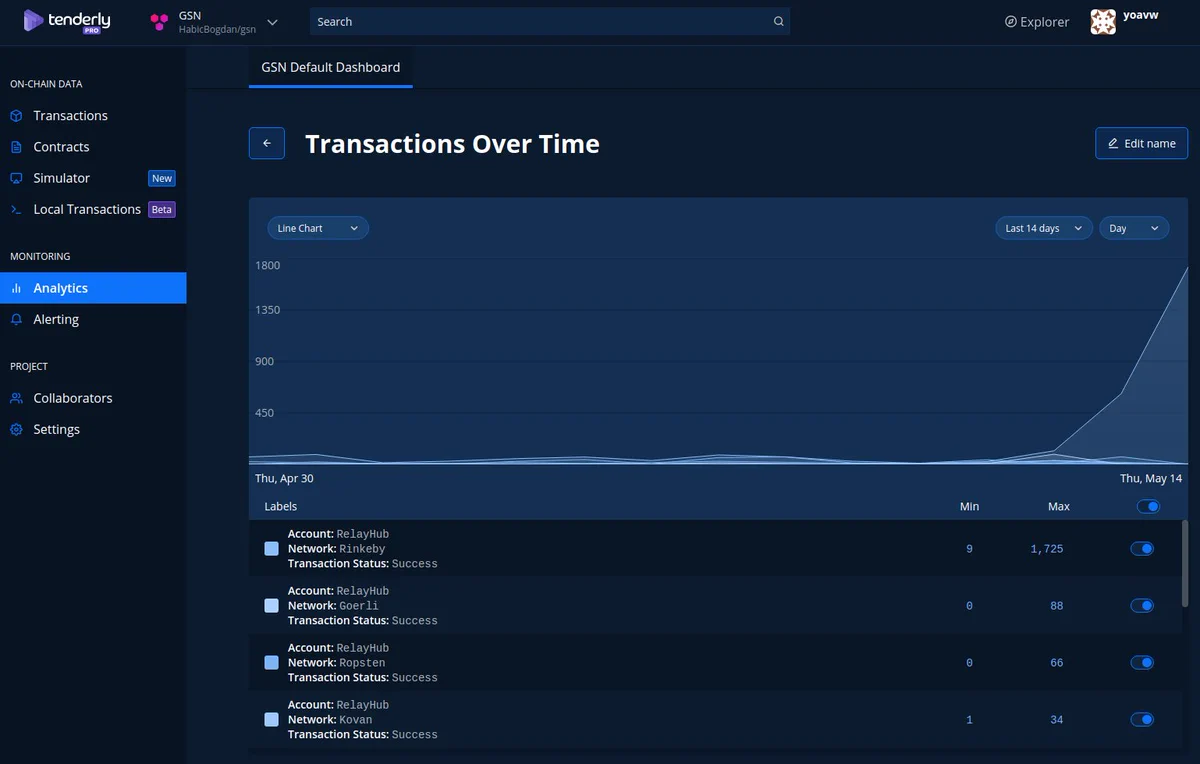The width and height of the screenshot is (1200, 764).
Task: Toggle the Kovan series visibility
Action: coord(1142,719)
